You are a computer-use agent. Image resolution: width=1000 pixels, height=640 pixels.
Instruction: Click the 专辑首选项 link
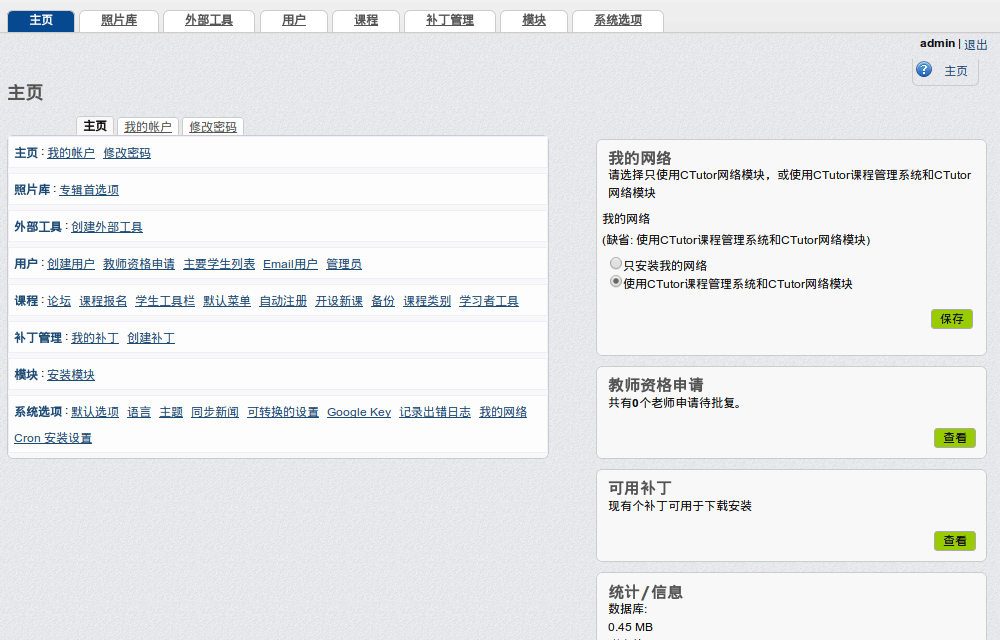(x=88, y=189)
